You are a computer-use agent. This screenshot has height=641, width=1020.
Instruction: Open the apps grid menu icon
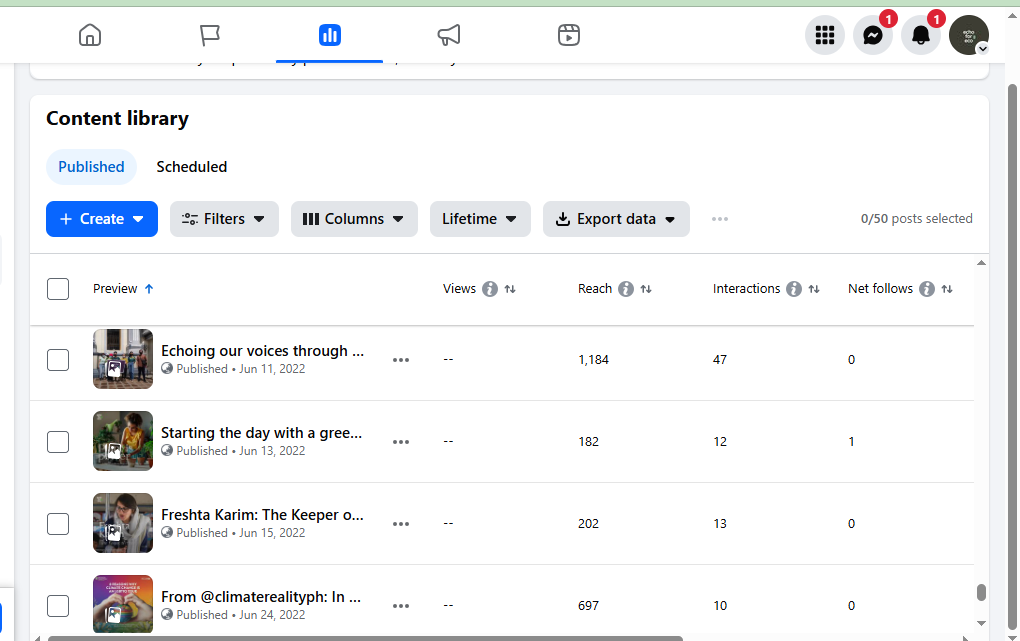coord(824,36)
